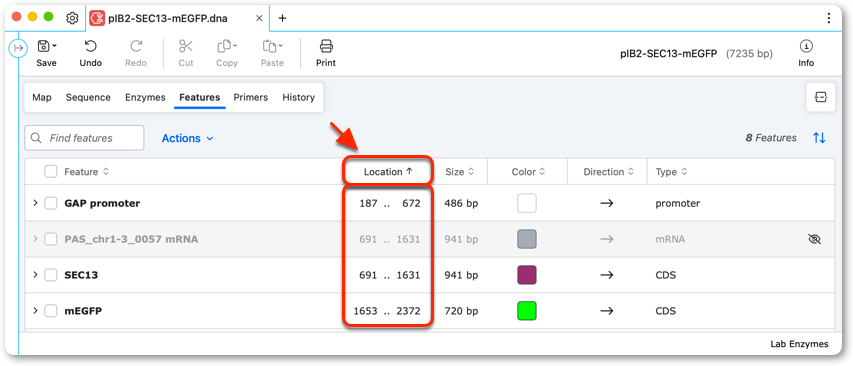Viewport: 853px width, 366px height.
Task: Add a new tab with plus icon
Action: (x=282, y=18)
